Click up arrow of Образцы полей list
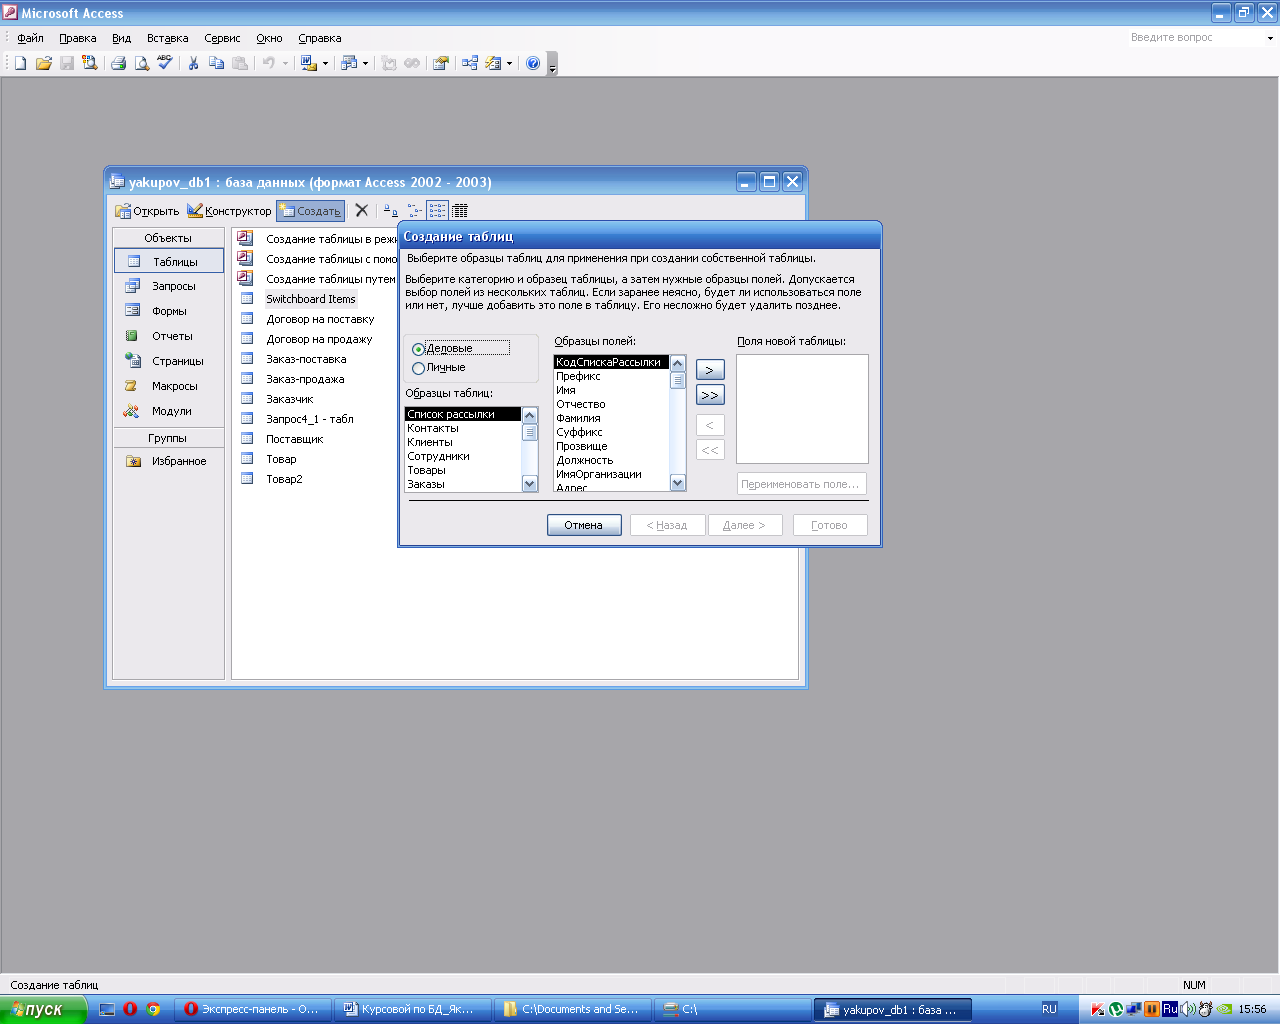This screenshot has height=1024, width=1280. (x=678, y=363)
